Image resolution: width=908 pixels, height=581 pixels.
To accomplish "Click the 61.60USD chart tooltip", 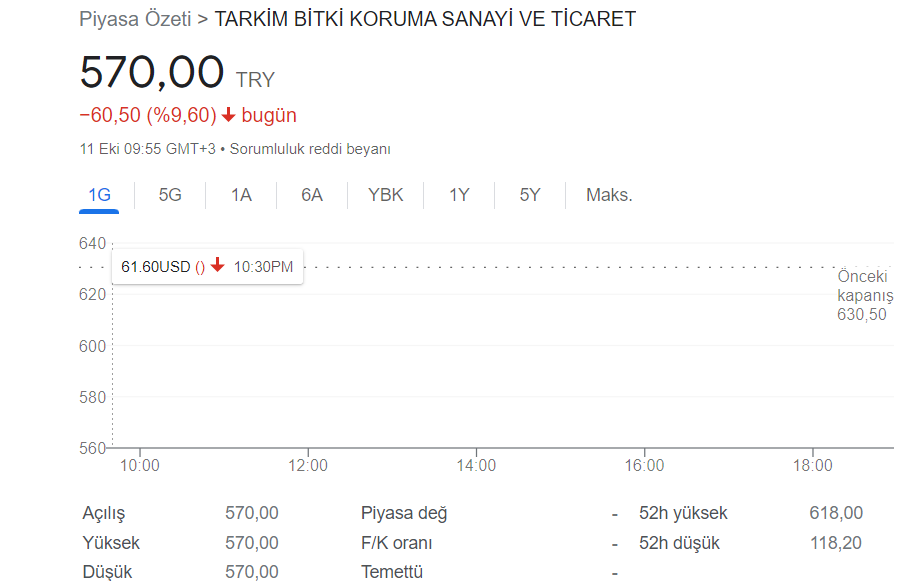I will [207, 266].
